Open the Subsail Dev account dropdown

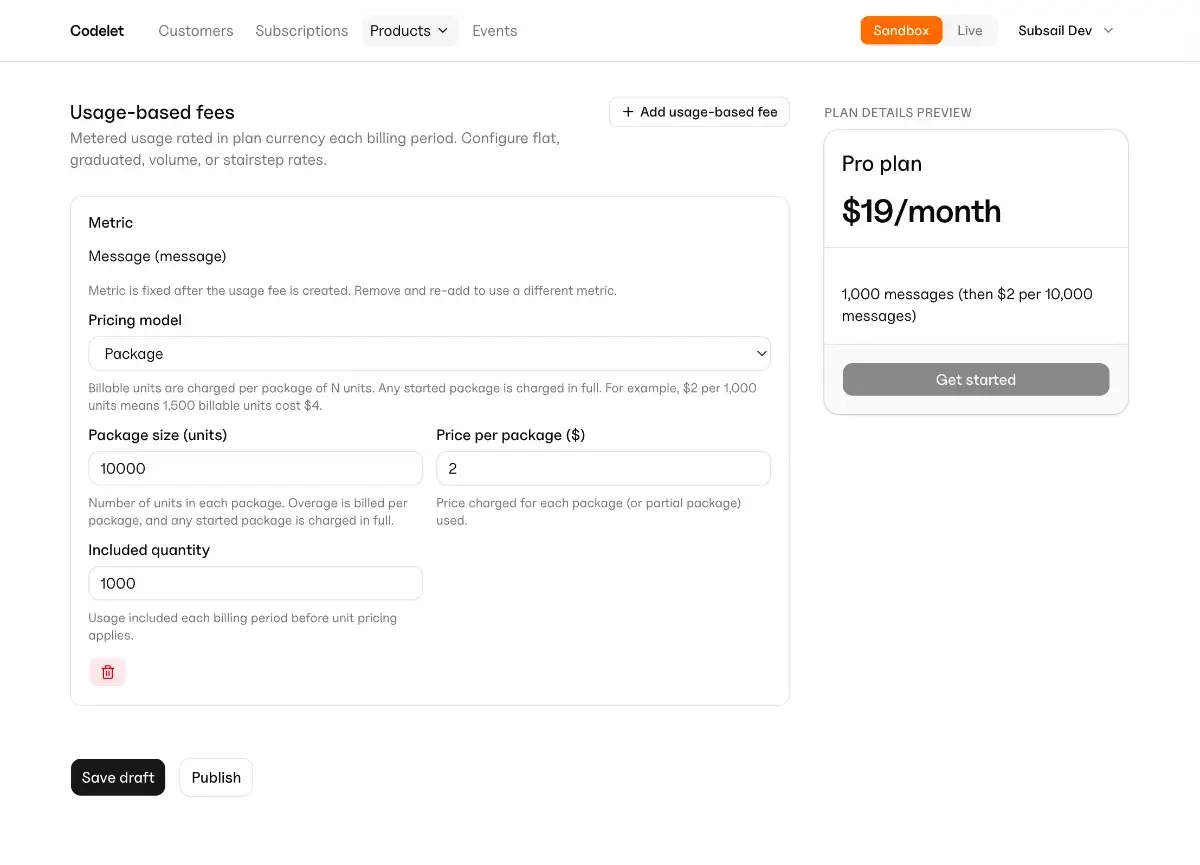click(1066, 31)
